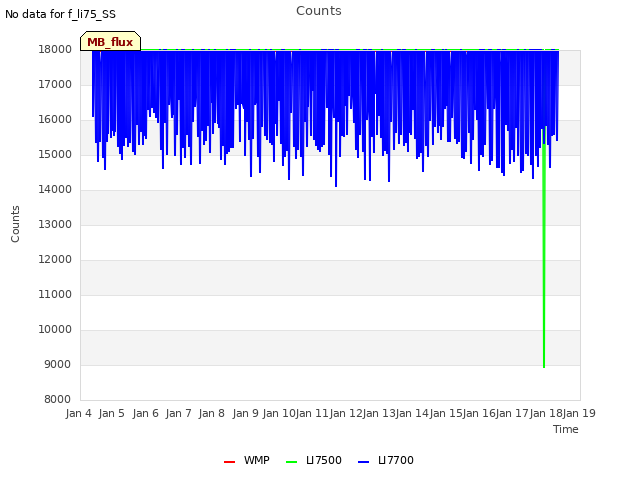Toggle the LI7700 legend entry

[x=386, y=460]
